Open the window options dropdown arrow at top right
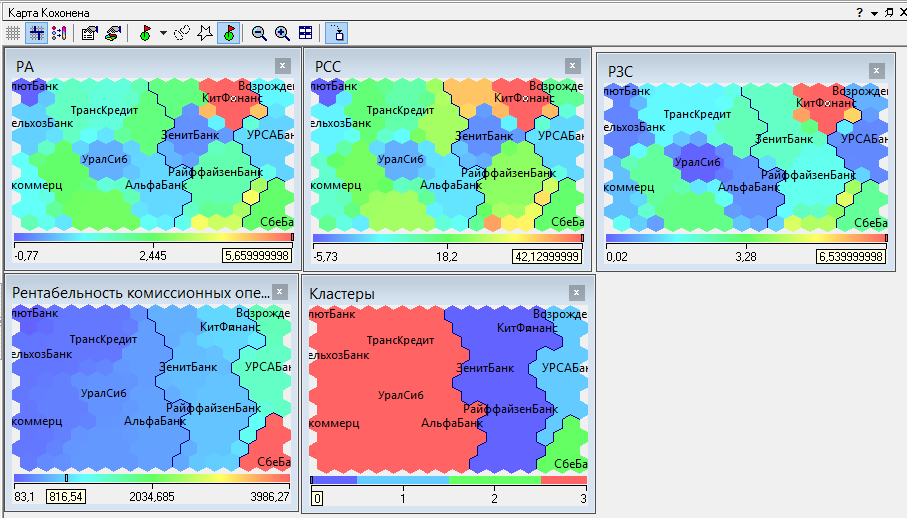Screen dimensions: 907x518 (874, 13)
